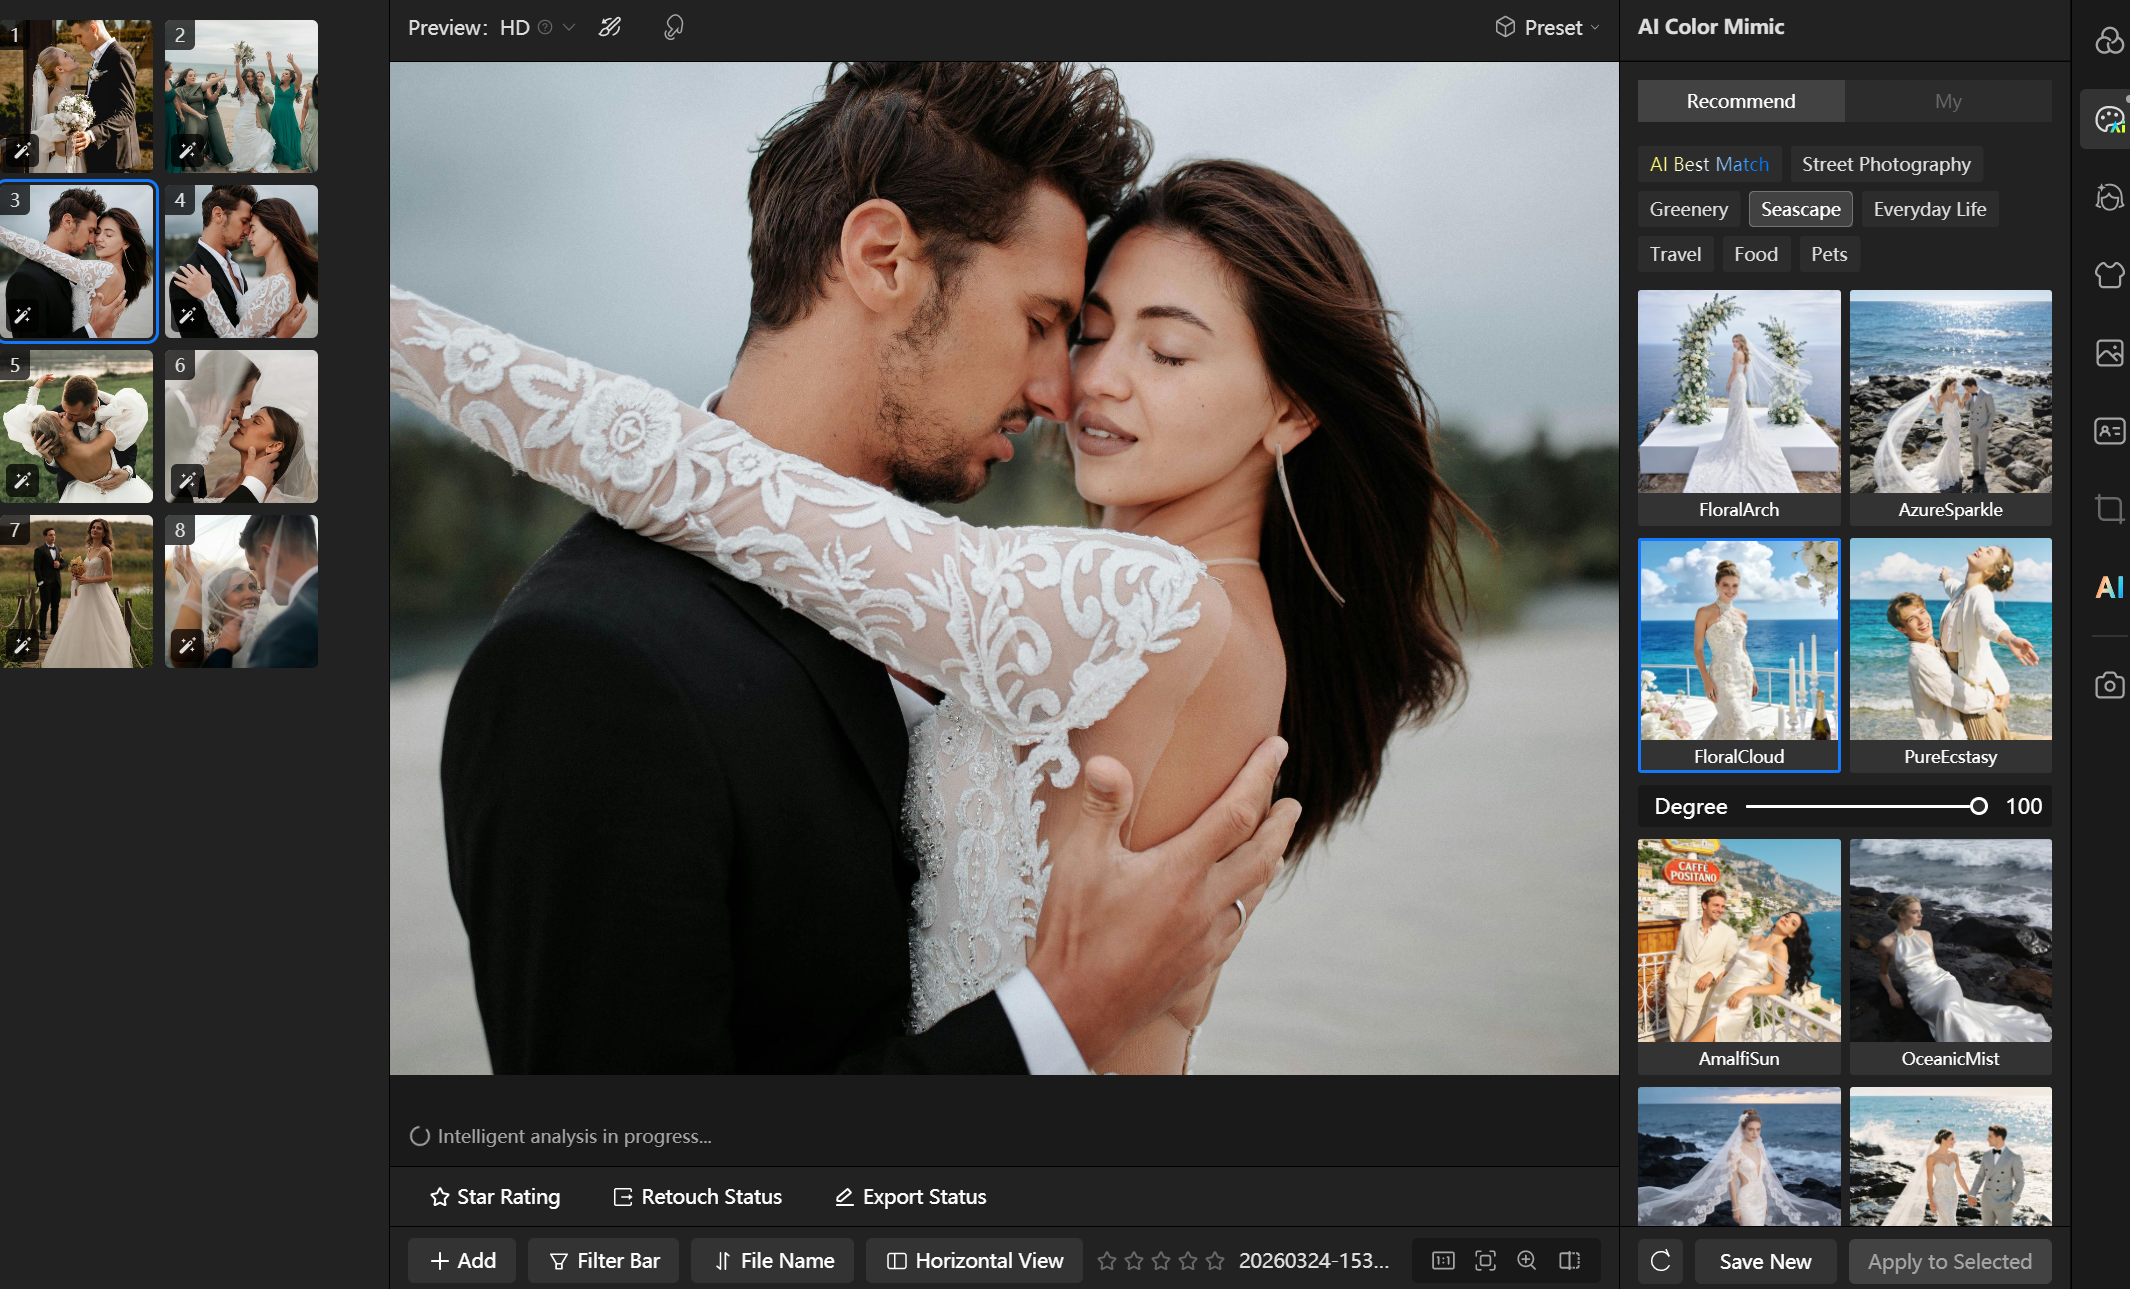
Task: Open the clothing (shirt) tool in sidebar
Action: [2109, 274]
